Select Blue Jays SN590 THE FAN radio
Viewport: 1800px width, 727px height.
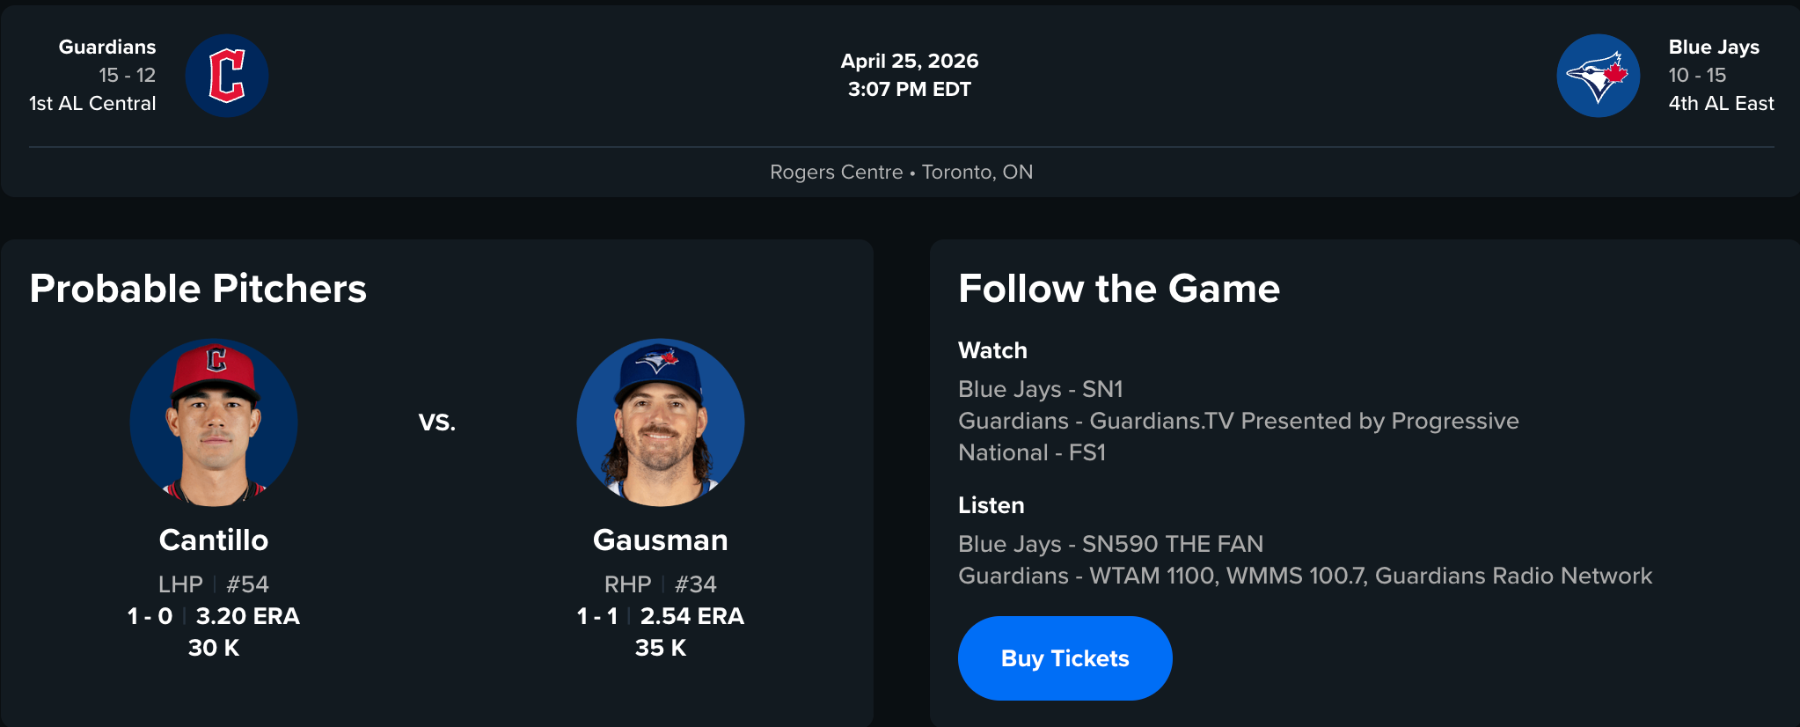tap(1110, 544)
